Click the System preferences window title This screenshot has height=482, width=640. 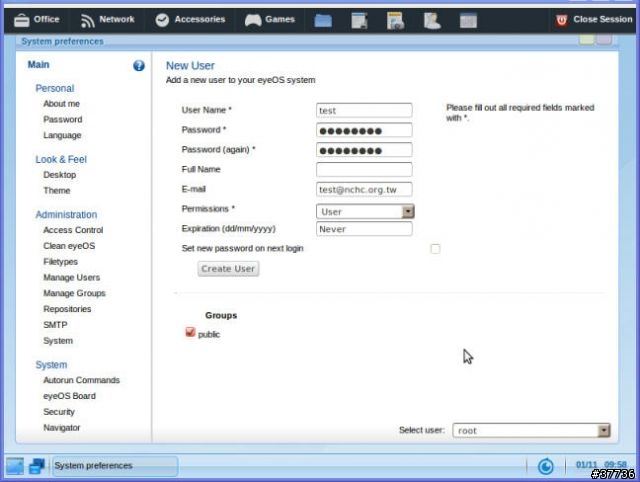click(62, 41)
